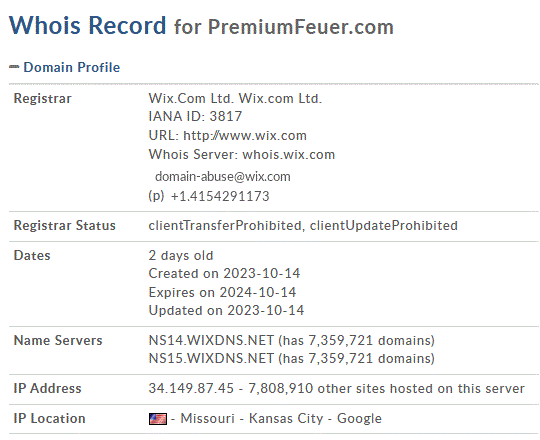Click the Created on 2023-10-14 date
The height and width of the screenshot is (440, 540).
[224, 274]
